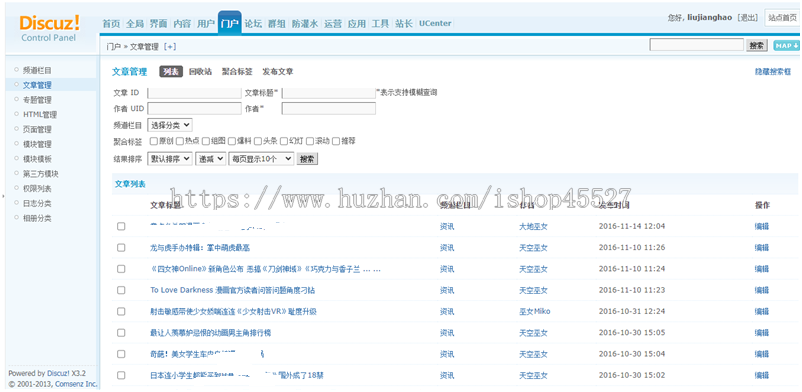Enable the 组图 tag checkbox
Viewport: 802px width, 392px height.
click(206, 141)
